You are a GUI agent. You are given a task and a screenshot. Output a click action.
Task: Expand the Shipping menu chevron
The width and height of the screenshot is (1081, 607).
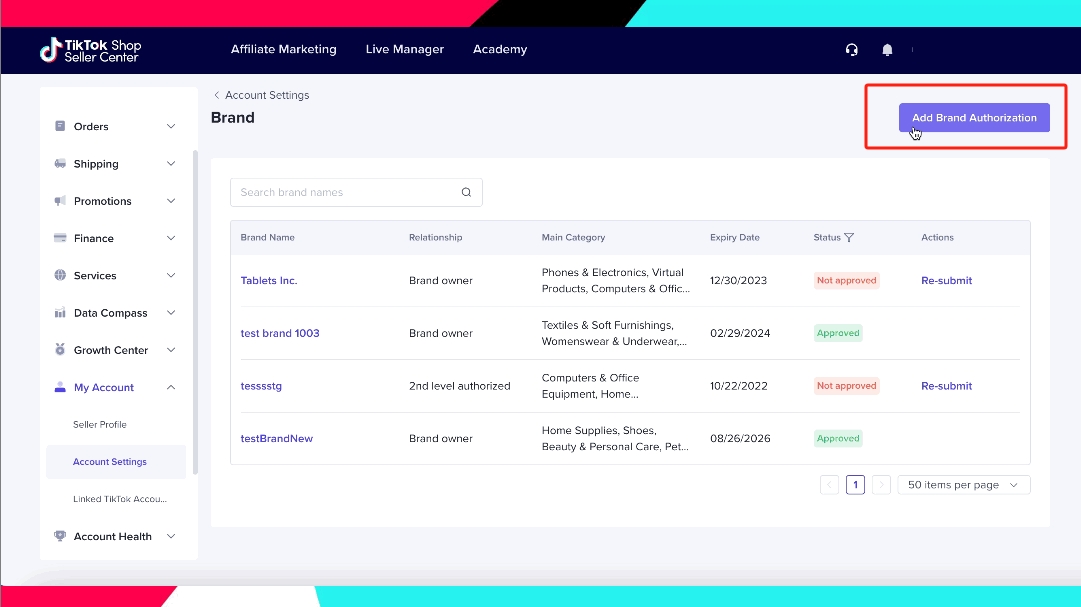coord(171,163)
